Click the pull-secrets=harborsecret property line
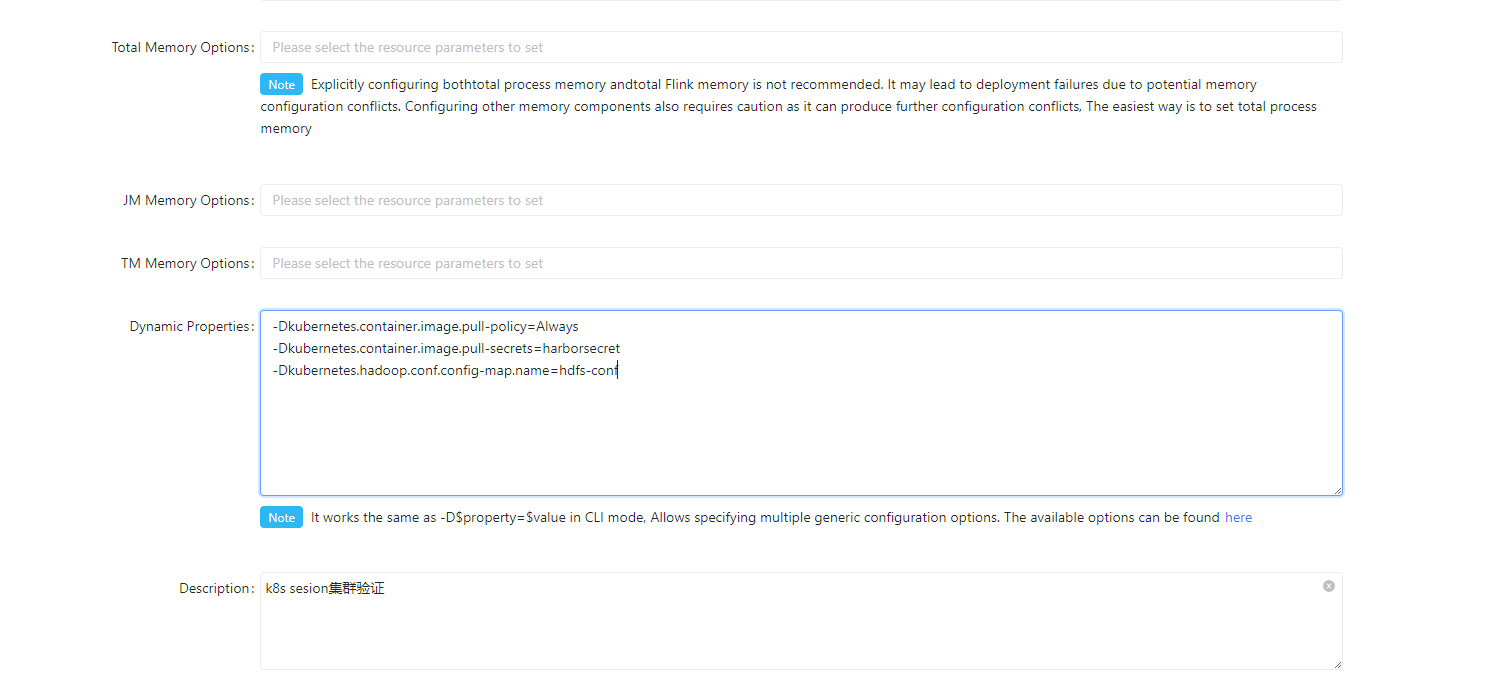This screenshot has height=698, width=1500. [x=446, y=348]
